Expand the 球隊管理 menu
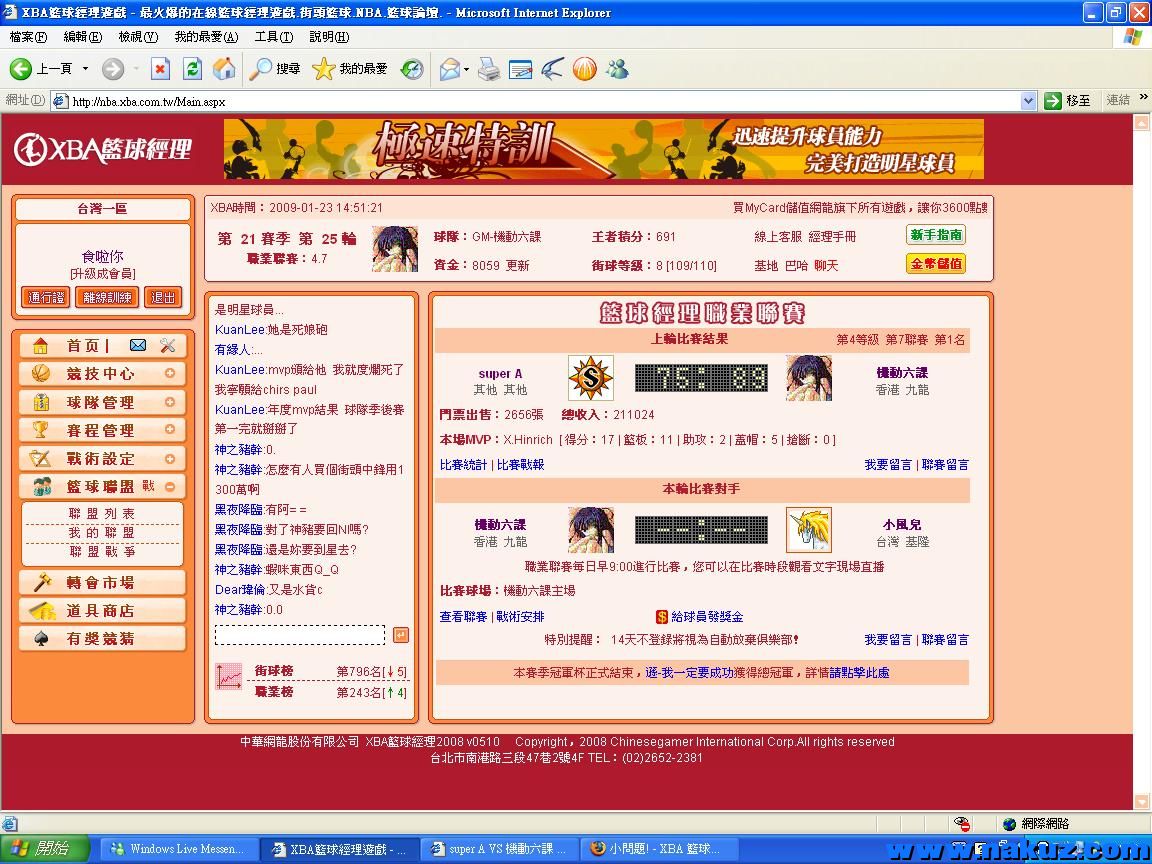The height and width of the screenshot is (864, 1152). pyautogui.click(x=170, y=402)
